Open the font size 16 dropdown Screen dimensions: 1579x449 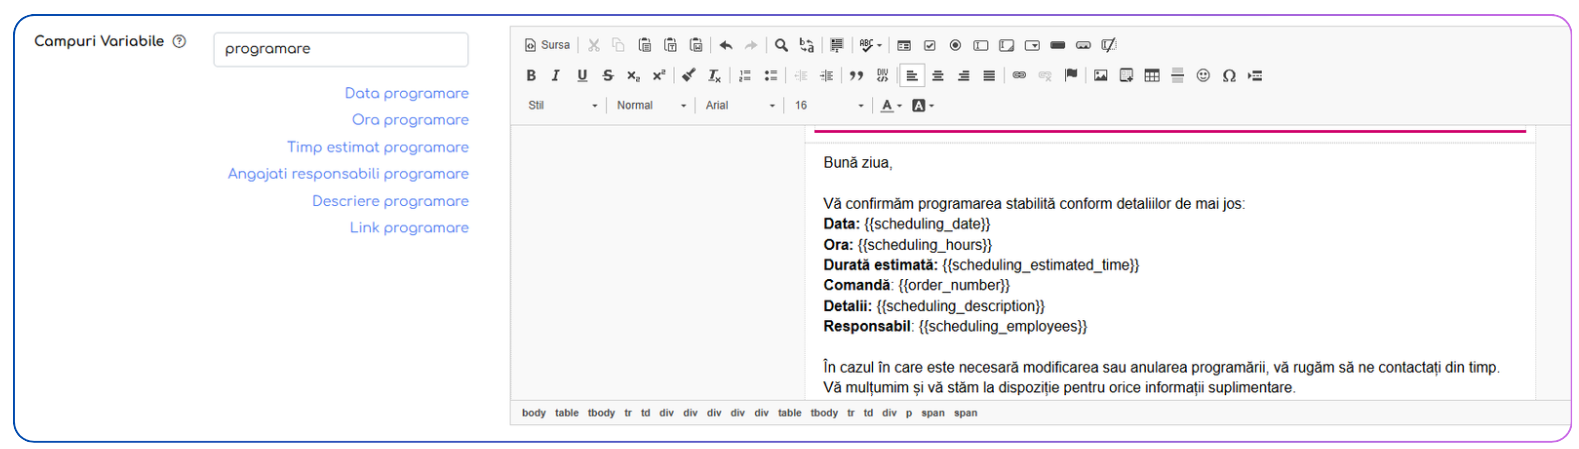829,105
